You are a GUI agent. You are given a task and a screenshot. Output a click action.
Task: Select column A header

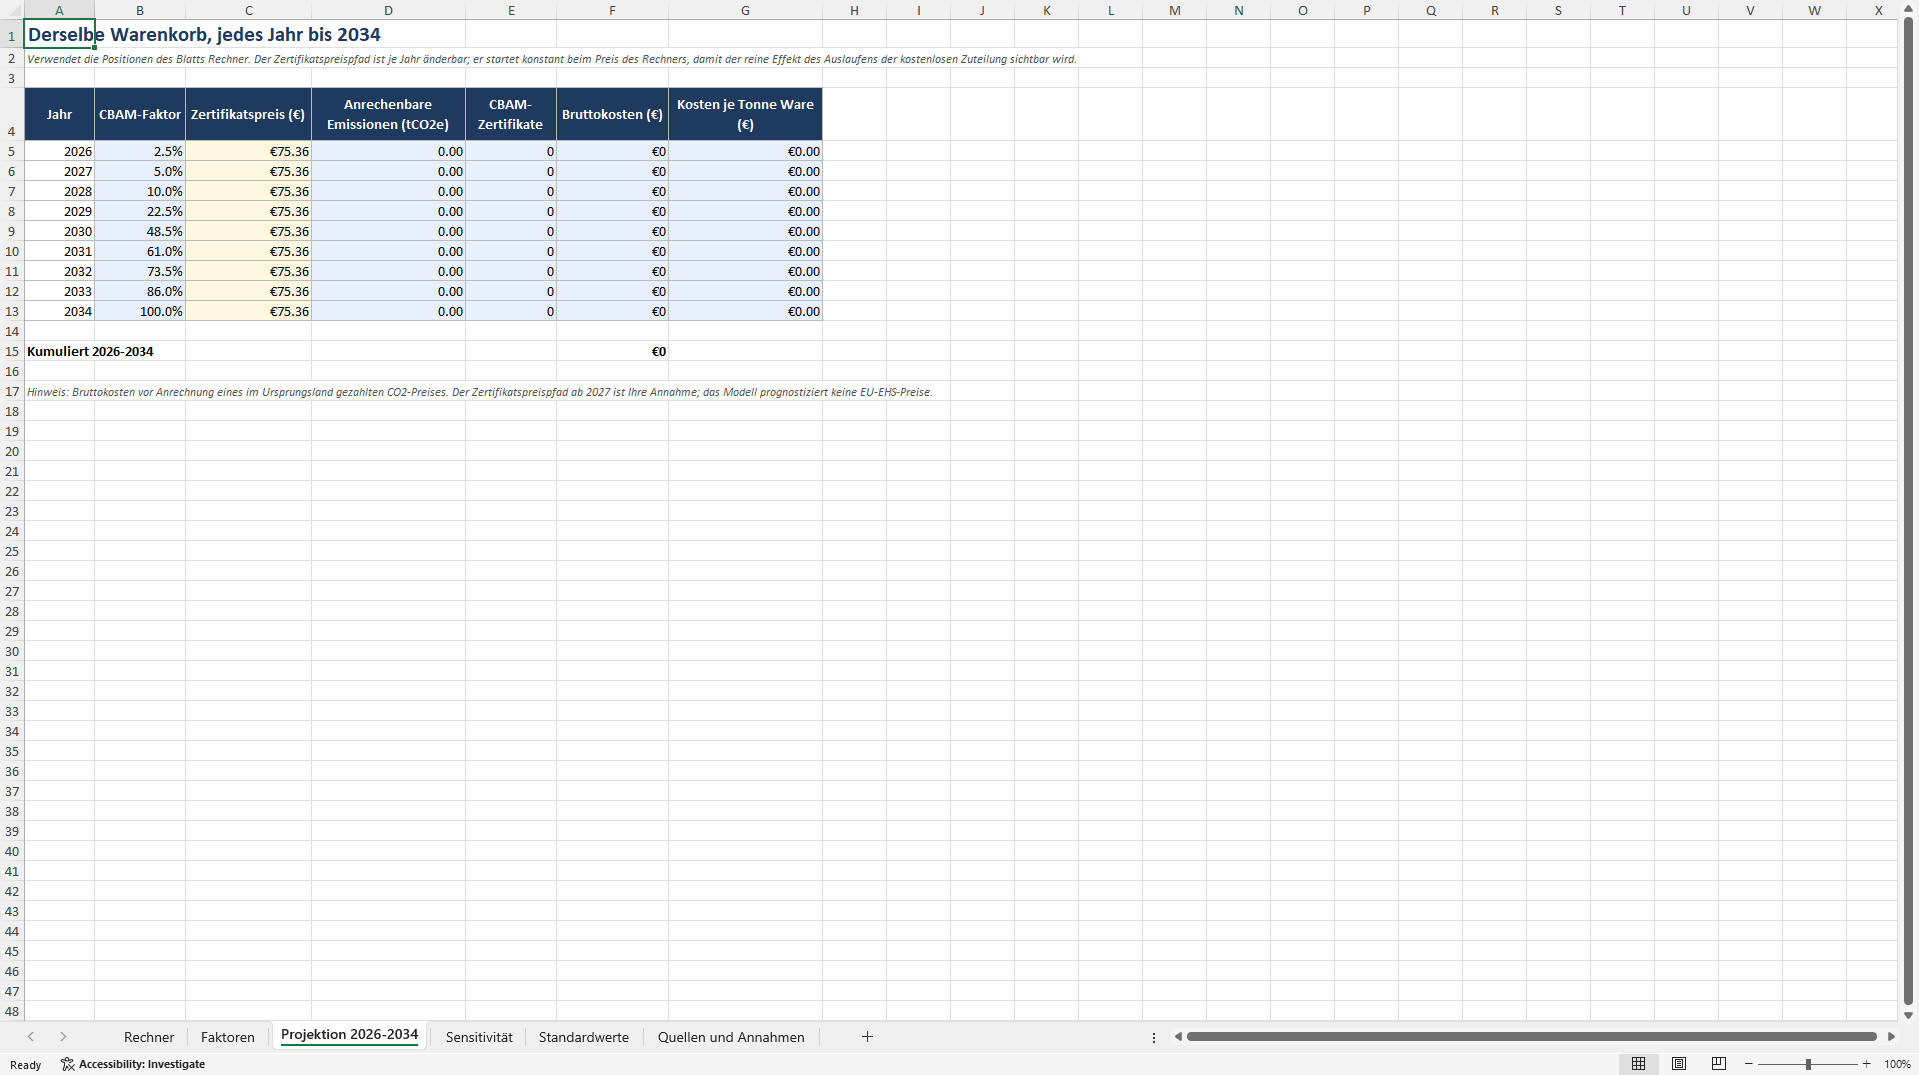pos(59,10)
